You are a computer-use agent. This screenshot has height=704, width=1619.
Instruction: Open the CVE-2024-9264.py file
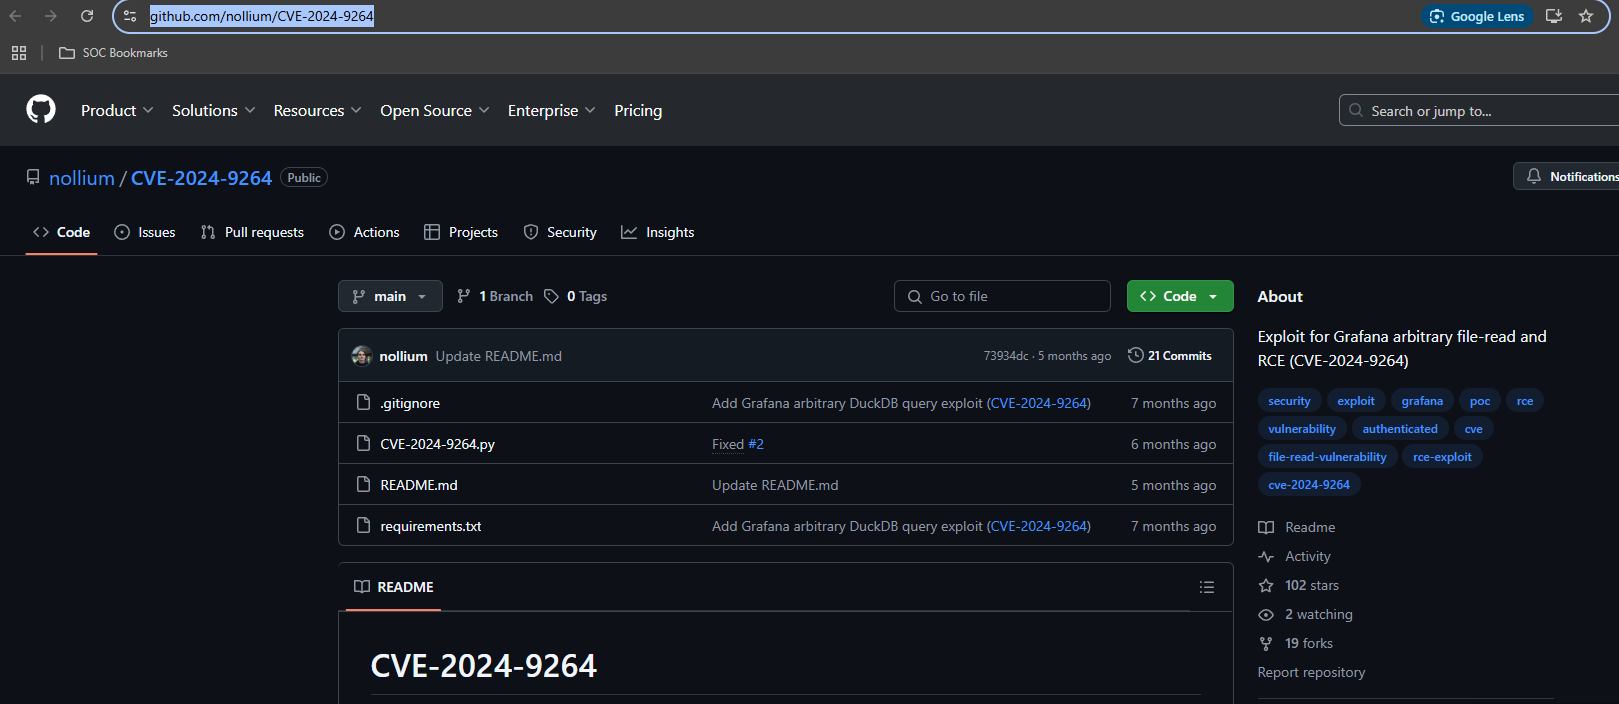(437, 444)
